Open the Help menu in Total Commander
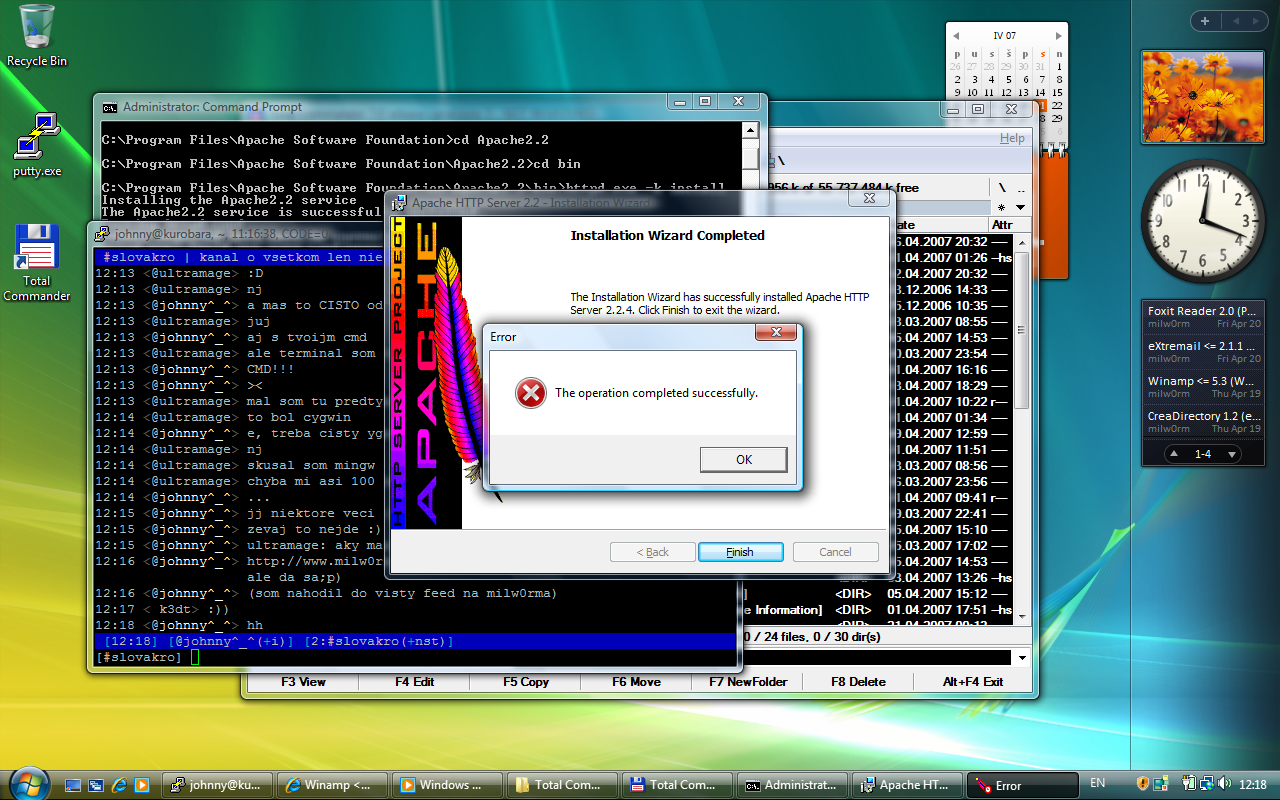 1012,138
